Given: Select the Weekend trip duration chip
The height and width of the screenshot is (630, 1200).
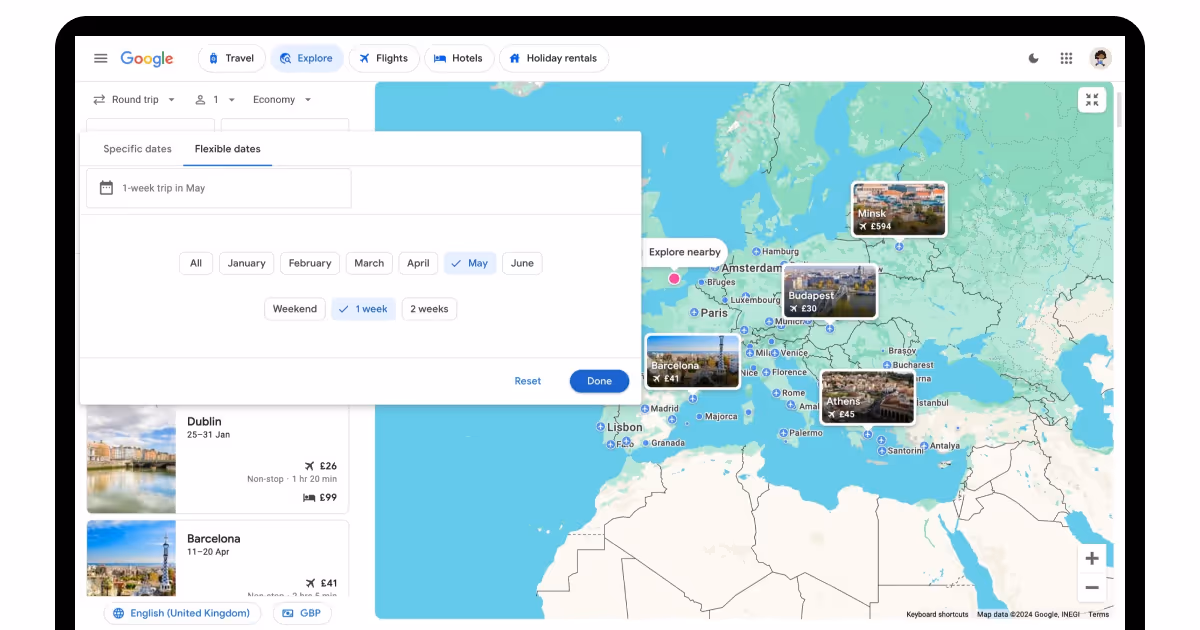Looking at the screenshot, I should tap(295, 308).
